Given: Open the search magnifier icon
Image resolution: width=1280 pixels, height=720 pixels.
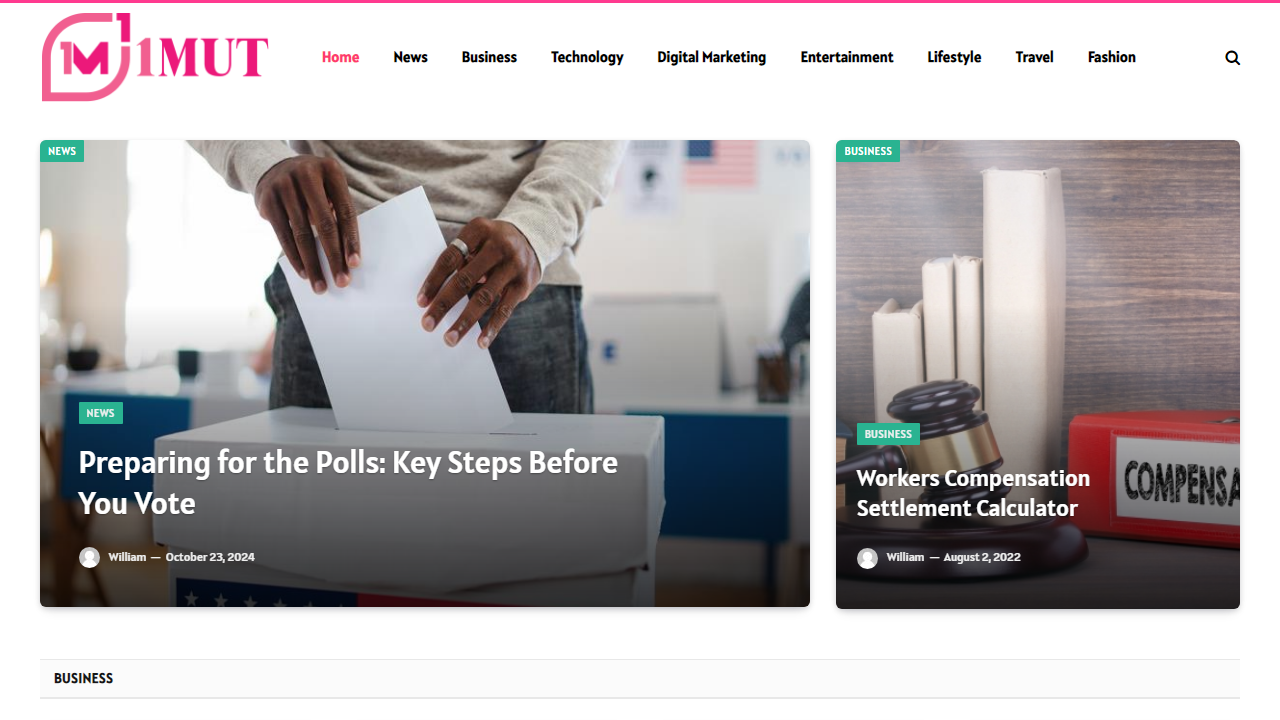Looking at the screenshot, I should pyautogui.click(x=1232, y=58).
